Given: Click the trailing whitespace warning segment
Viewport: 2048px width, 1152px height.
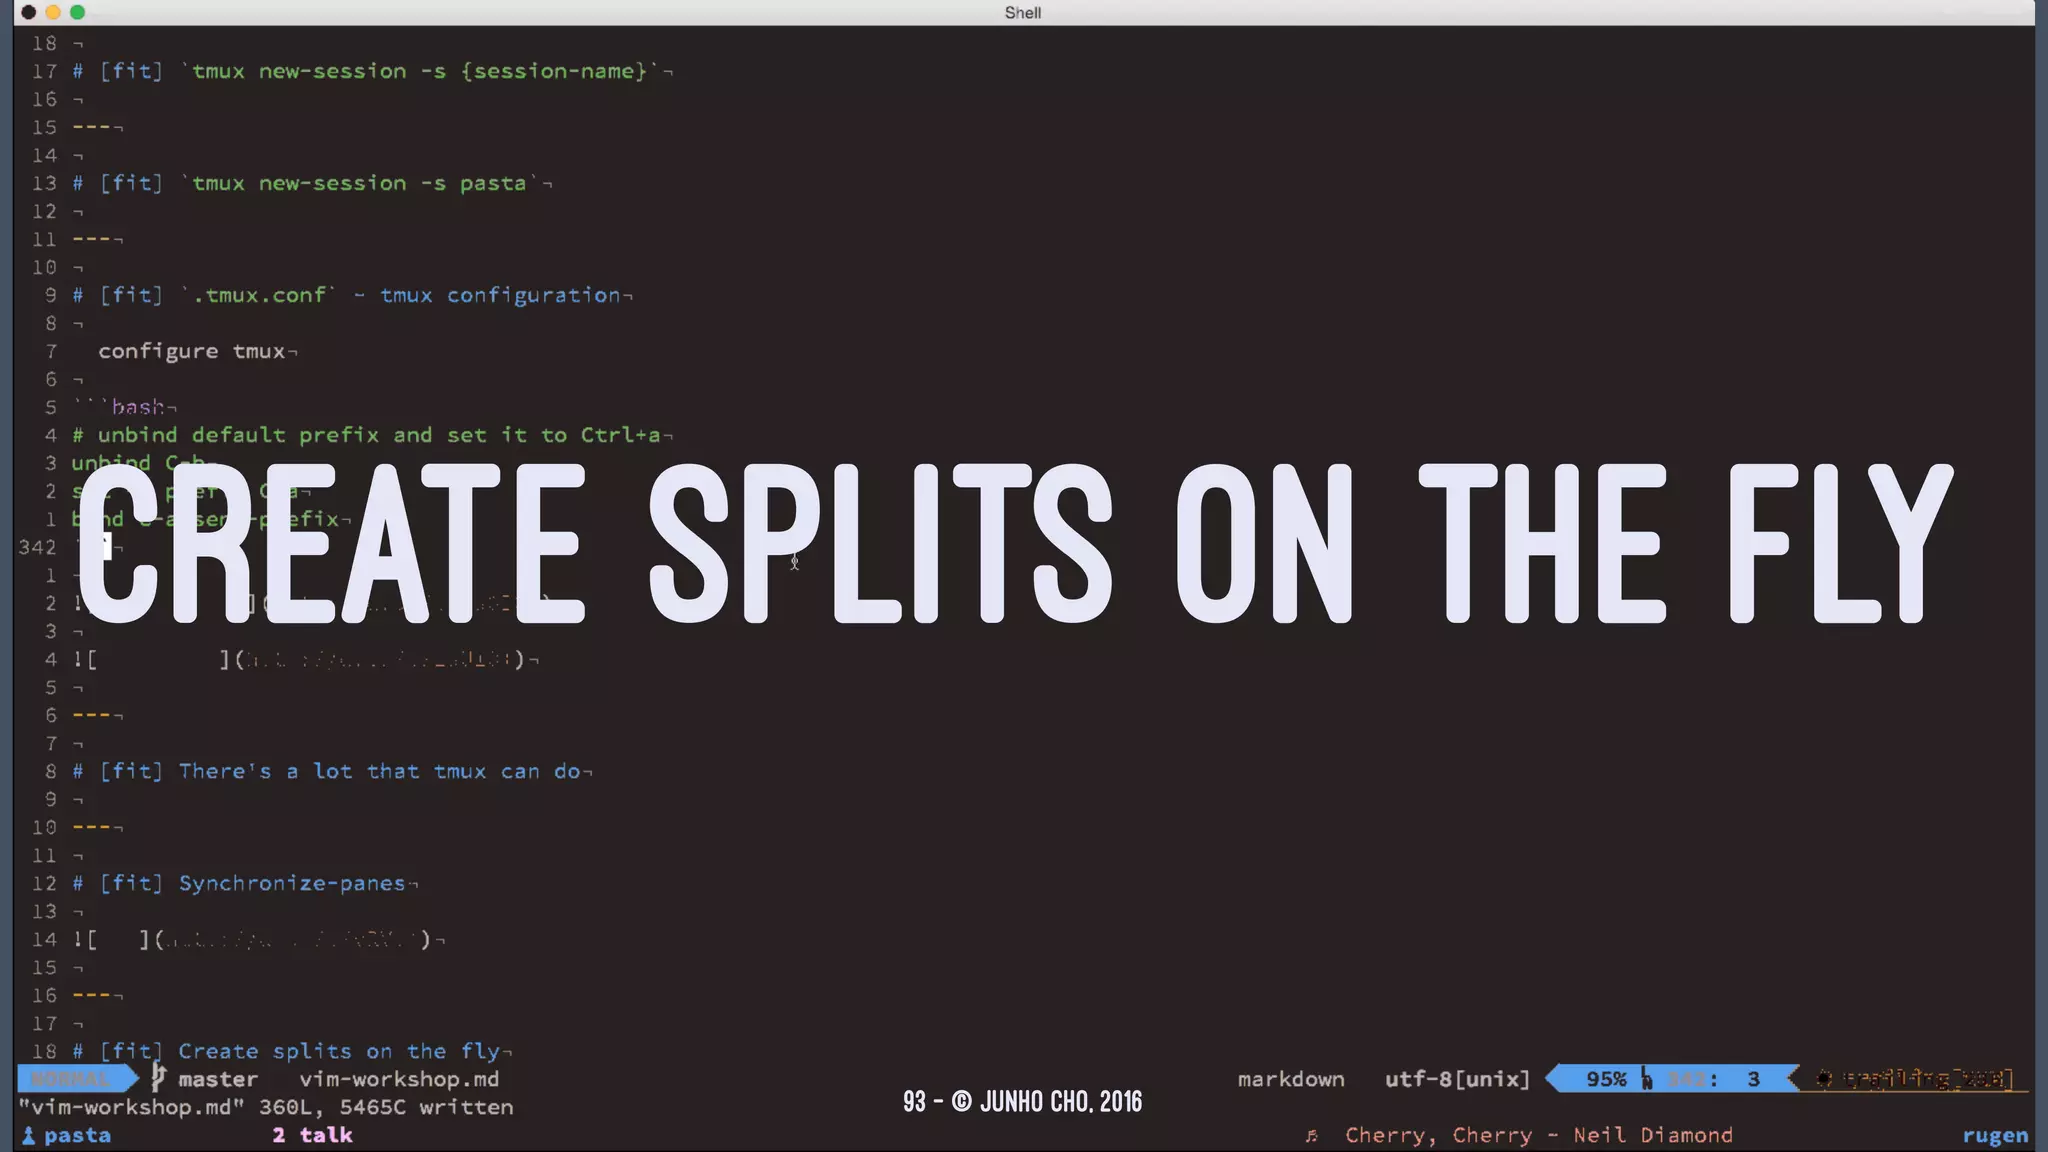Looking at the screenshot, I should click(x=1915, y=1079).
